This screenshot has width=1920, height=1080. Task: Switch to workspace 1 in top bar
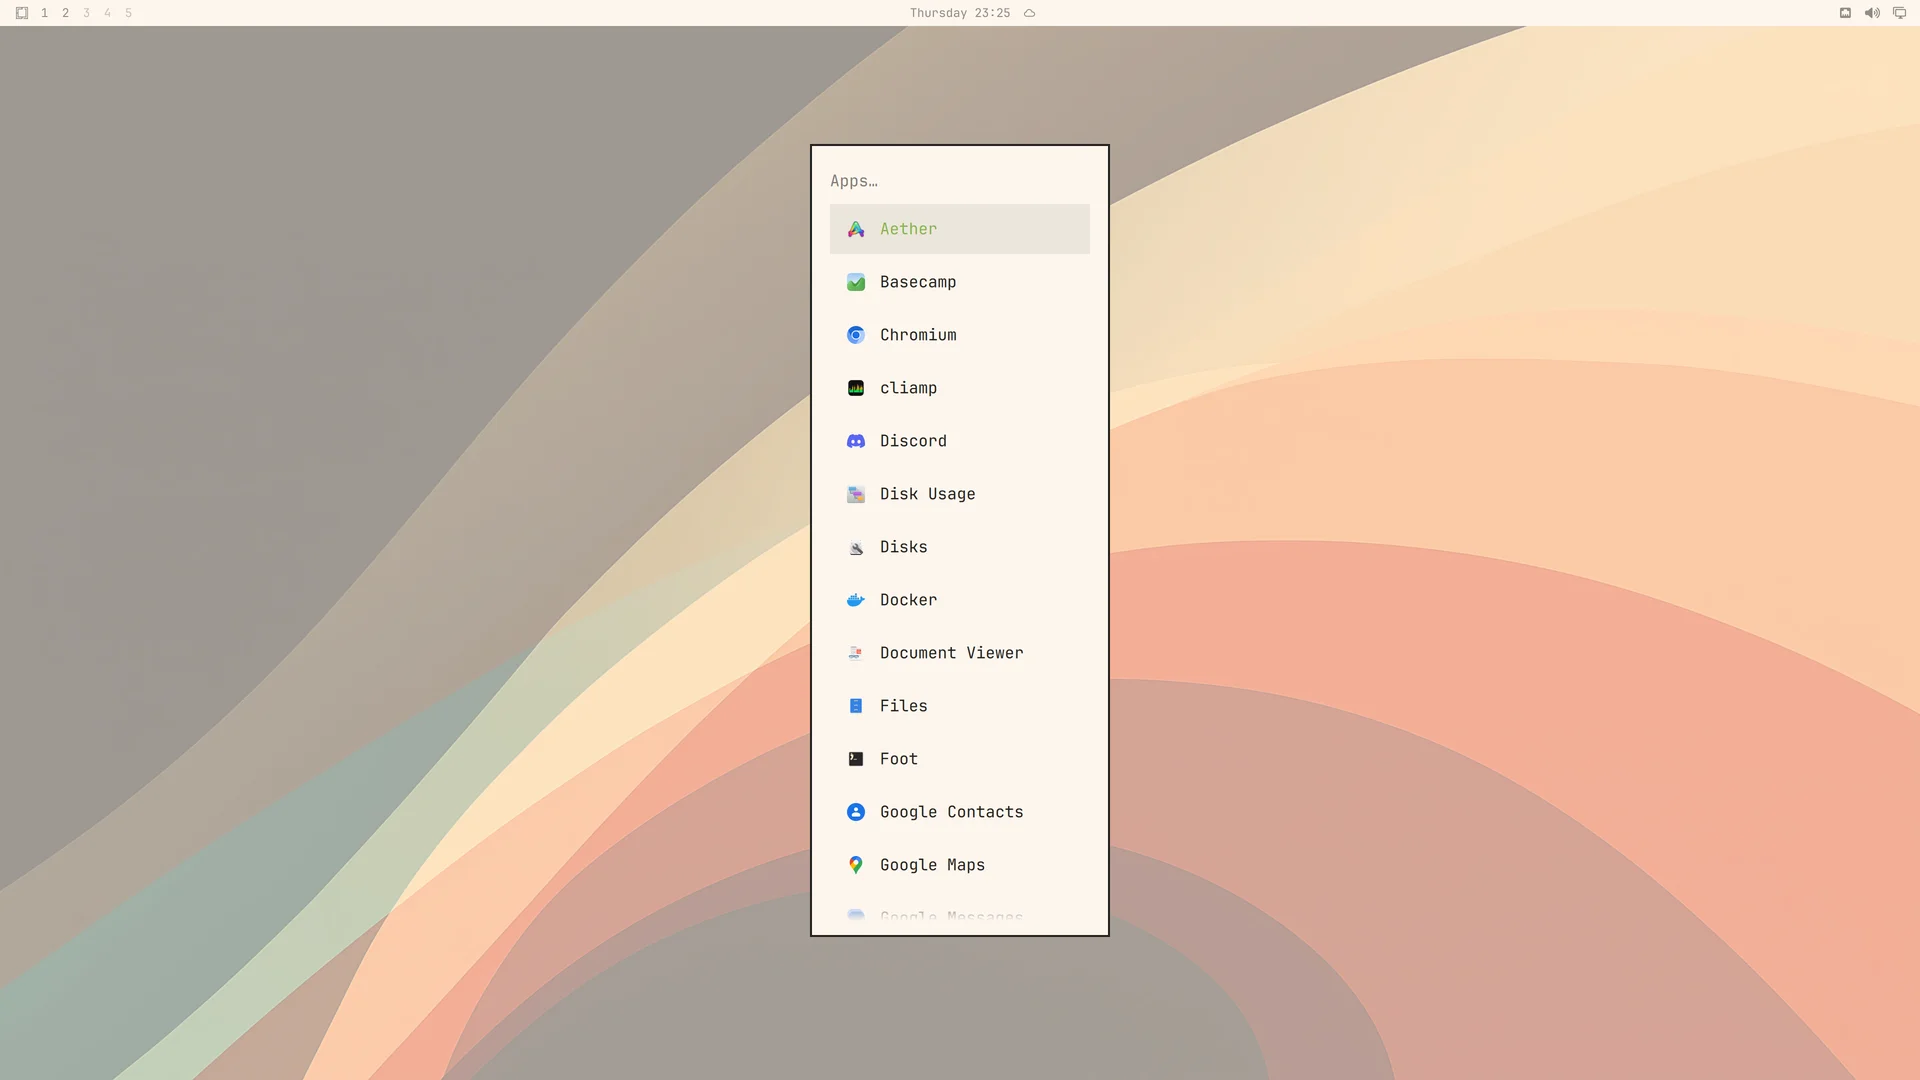[x=44, y=13]
